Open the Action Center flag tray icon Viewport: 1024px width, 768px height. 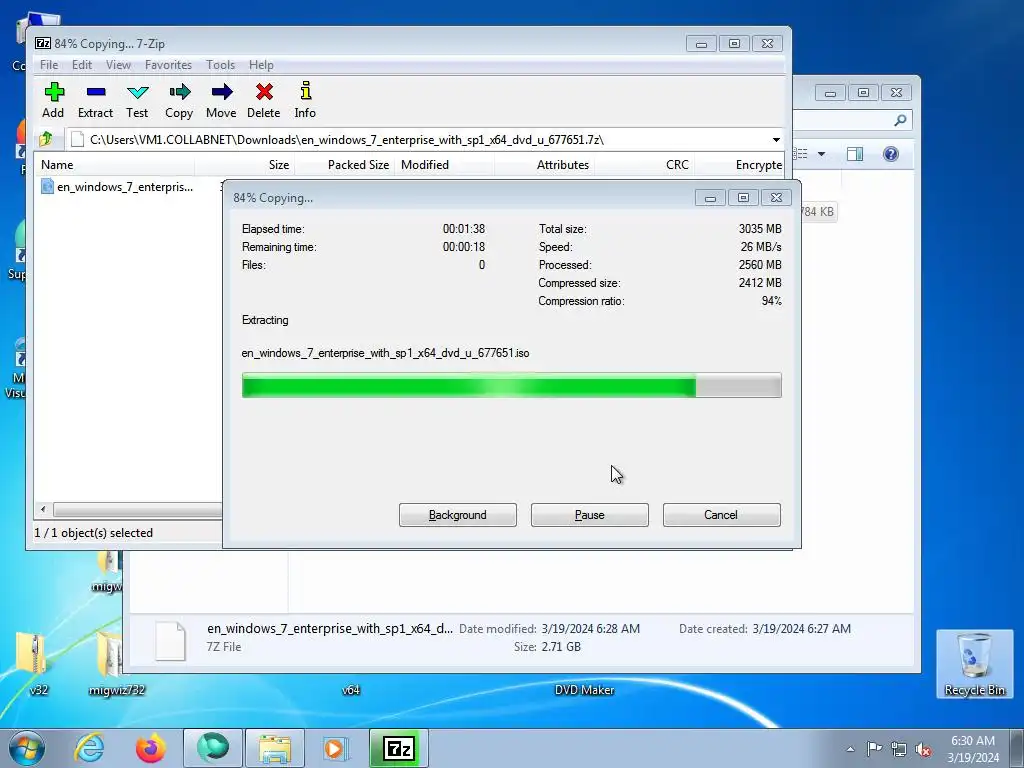(x=874, y=748)
